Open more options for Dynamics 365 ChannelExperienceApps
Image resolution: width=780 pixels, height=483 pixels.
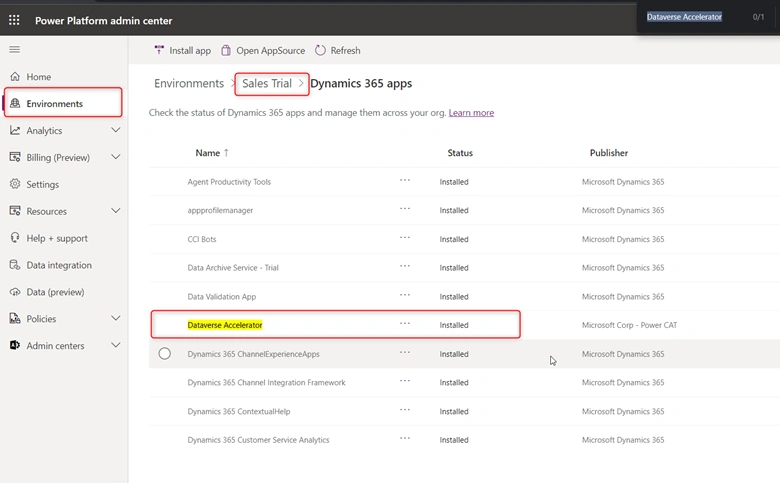pos(405,352)
